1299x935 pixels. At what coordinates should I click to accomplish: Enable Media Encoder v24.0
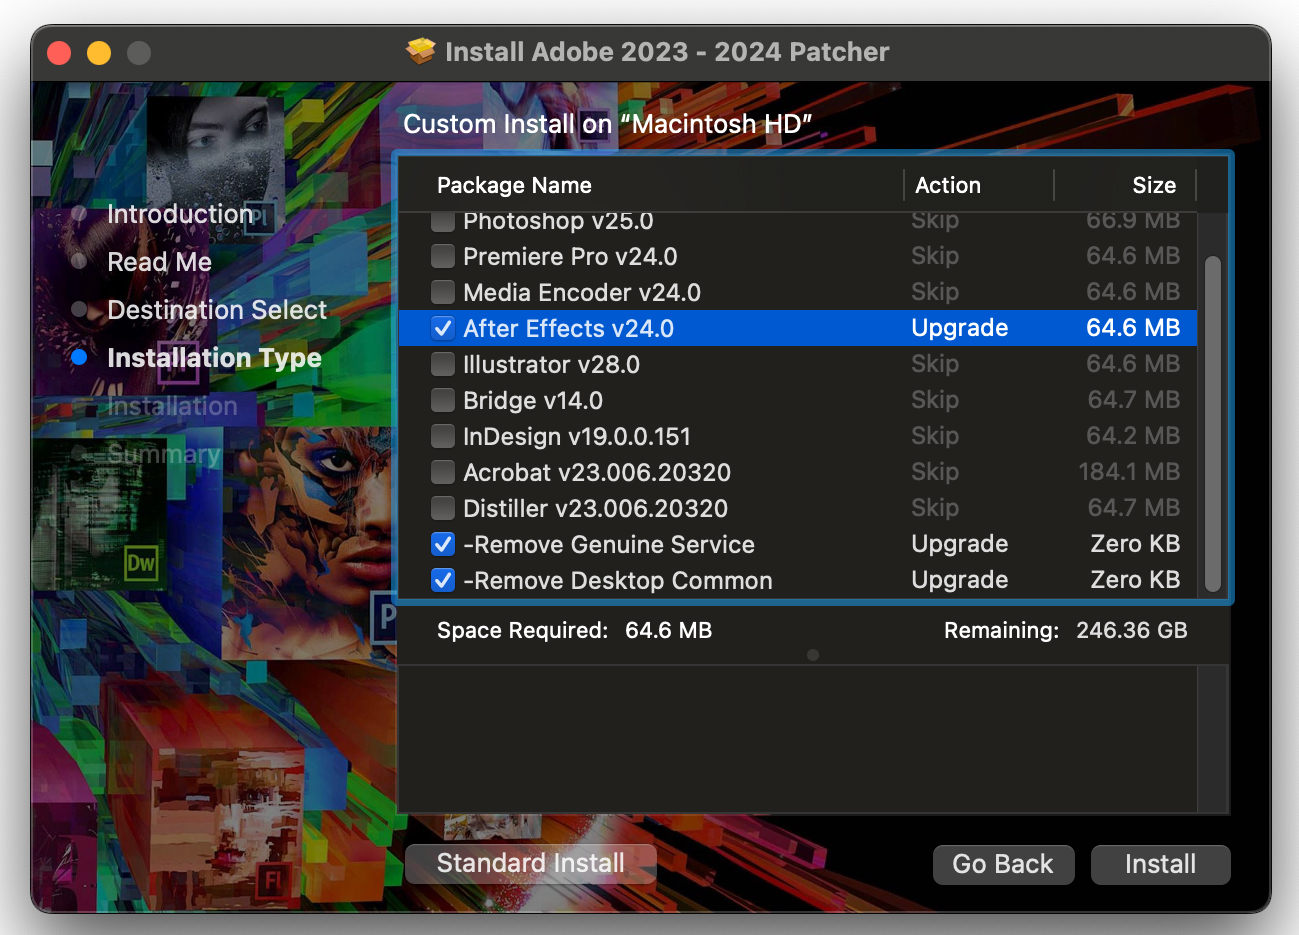(442, 292)
